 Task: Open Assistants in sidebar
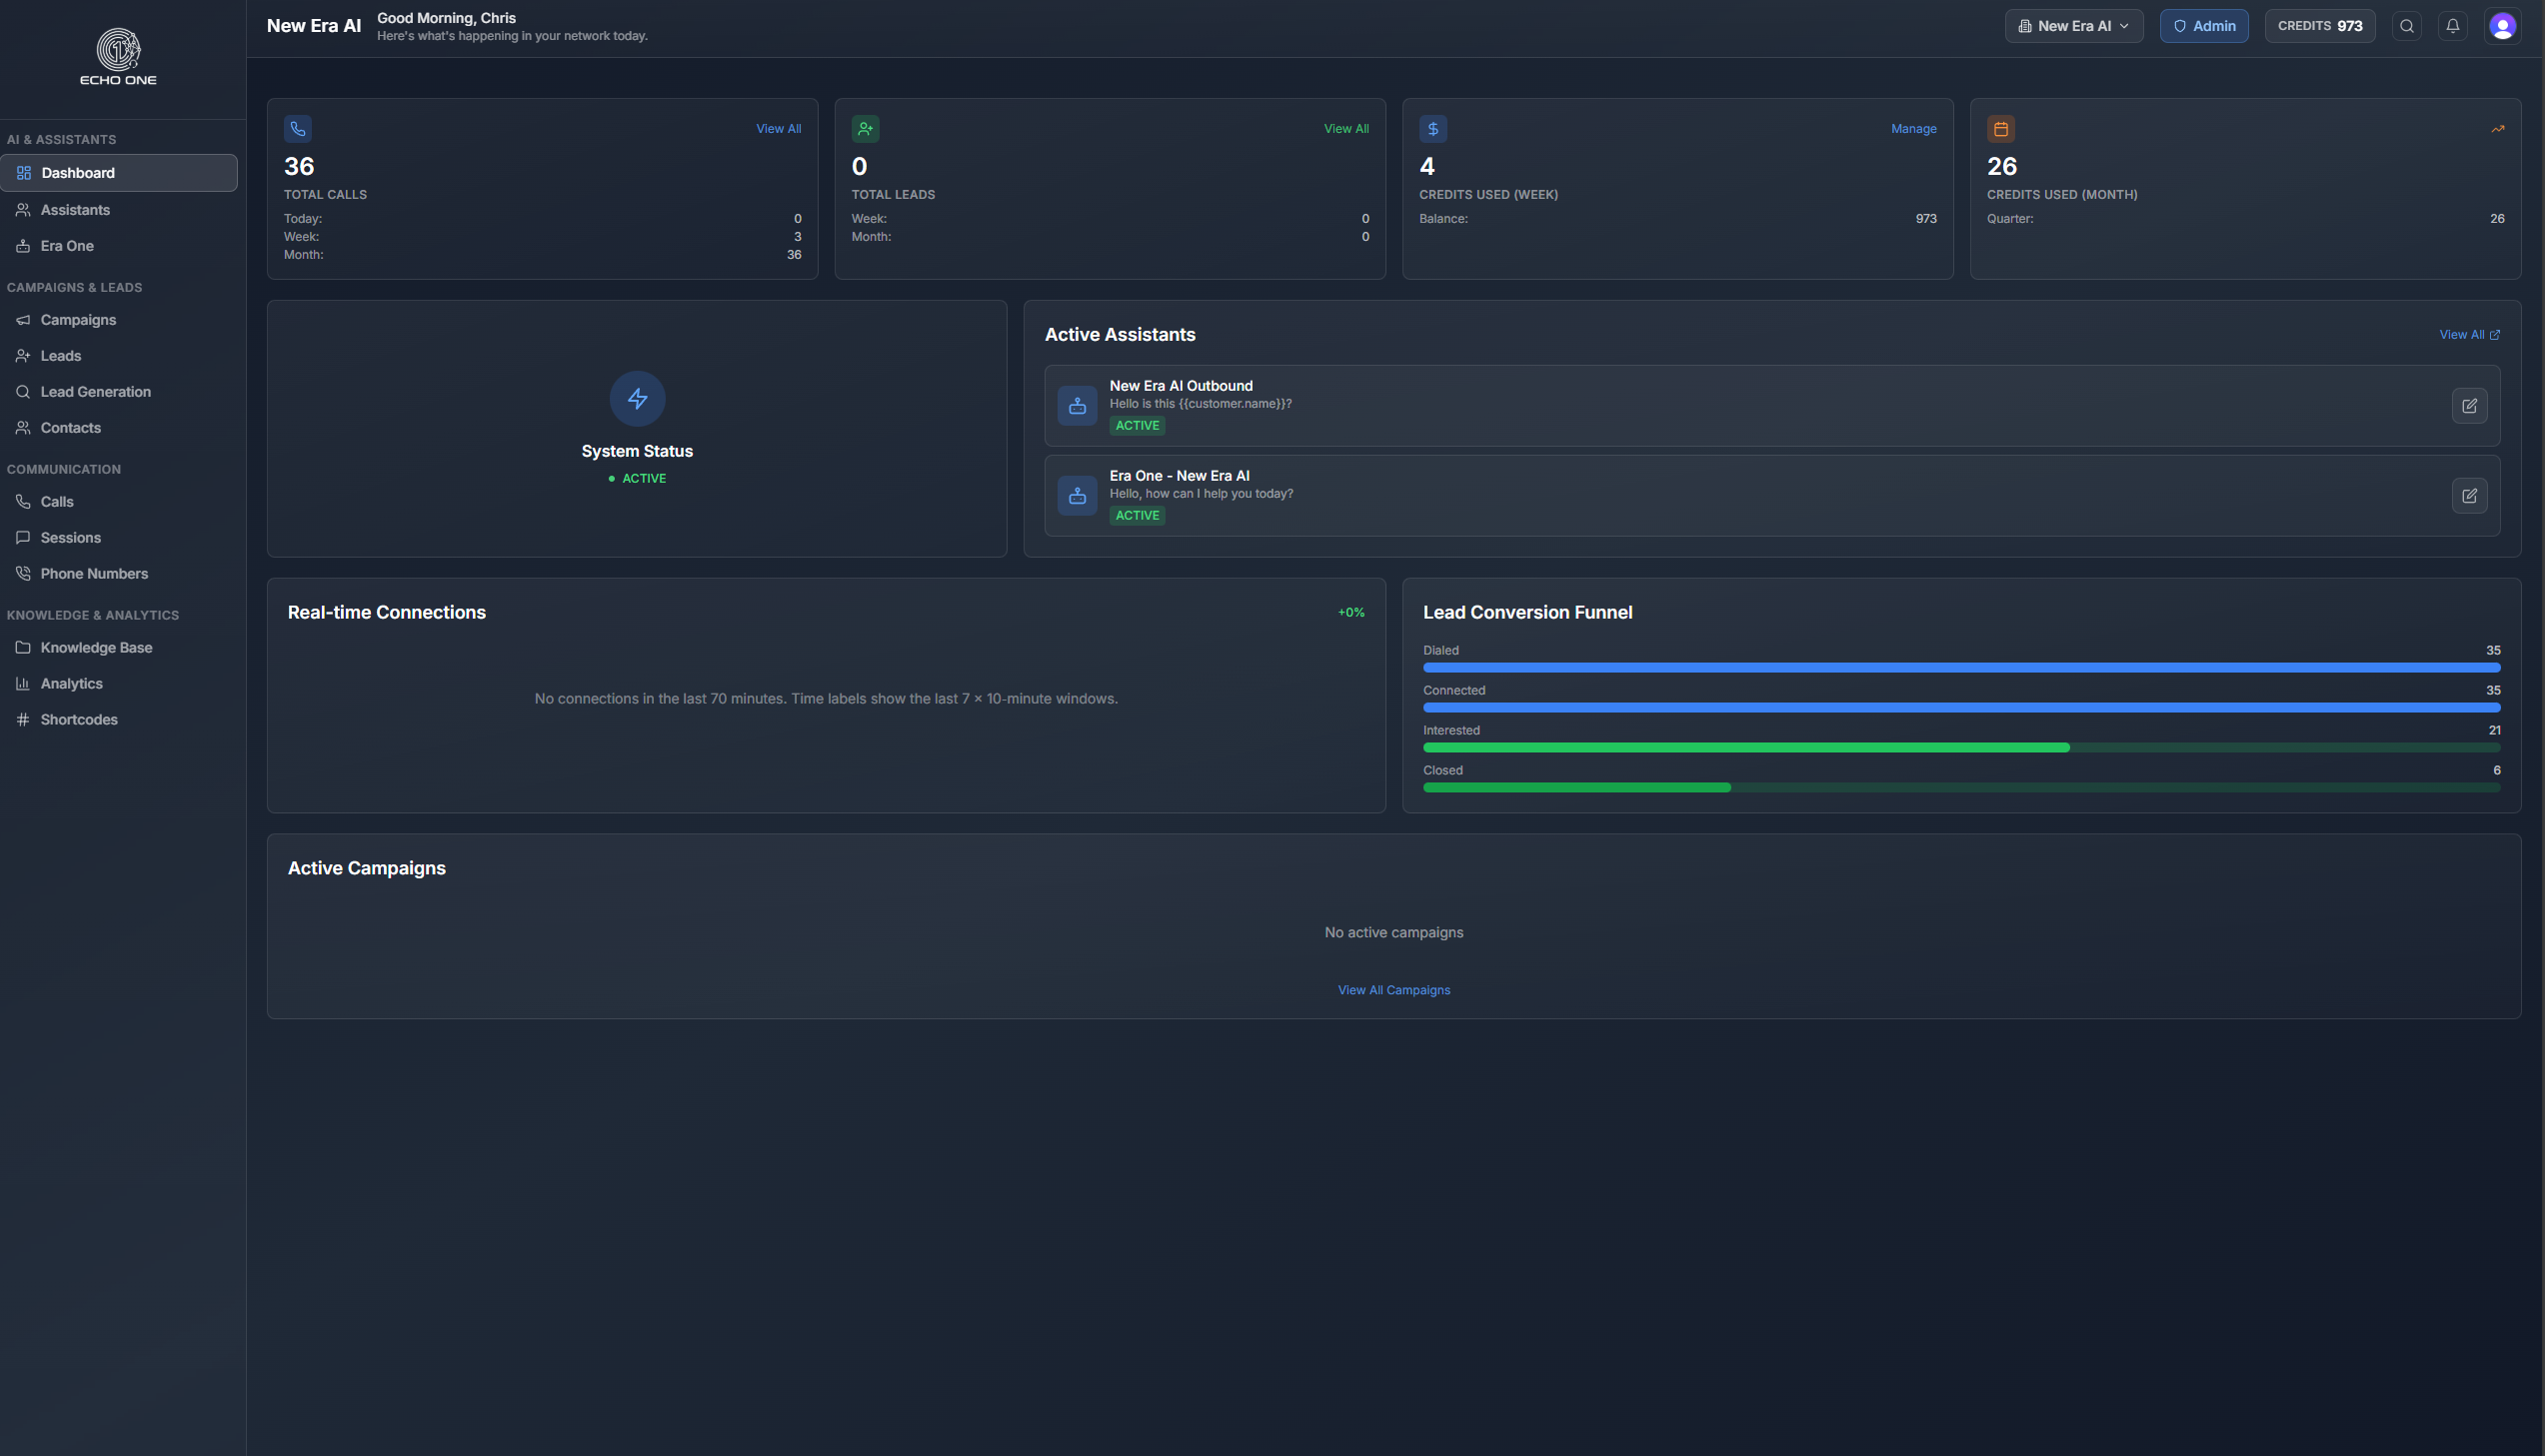click(x=119, y=210)
